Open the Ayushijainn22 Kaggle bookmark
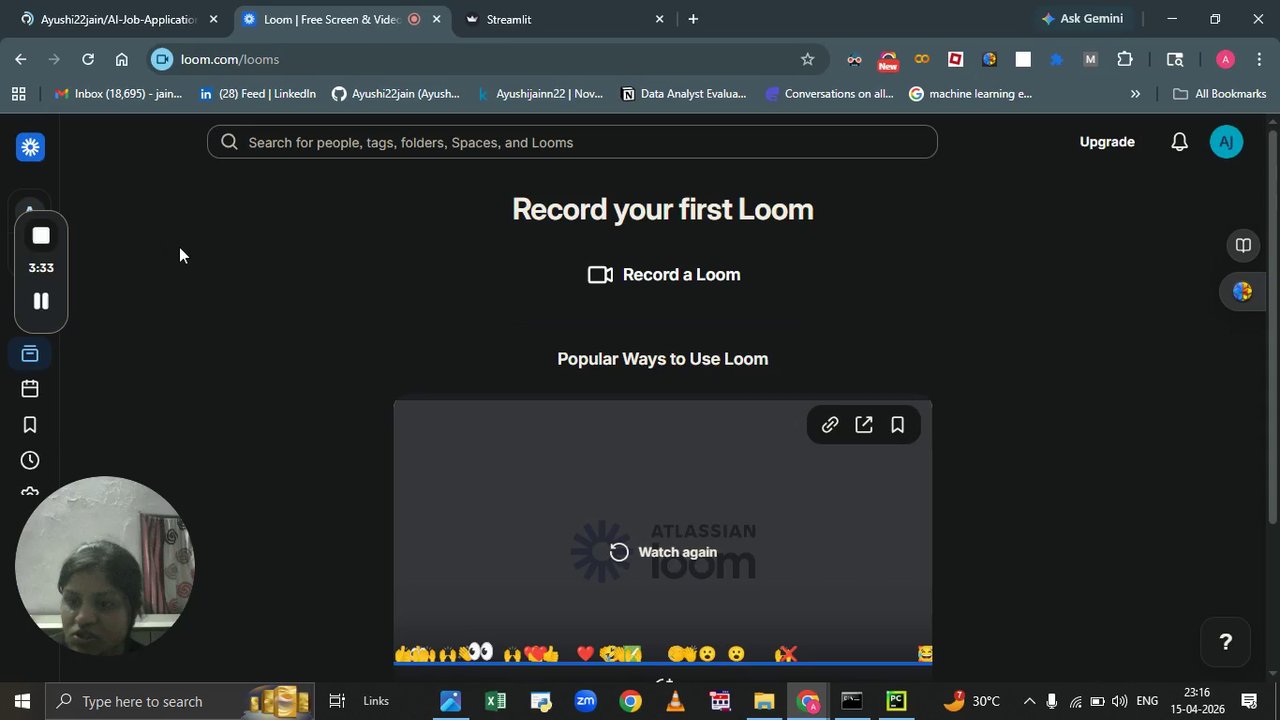The width and height of the screenshot is (1280, 720). (x=541, y=94)
